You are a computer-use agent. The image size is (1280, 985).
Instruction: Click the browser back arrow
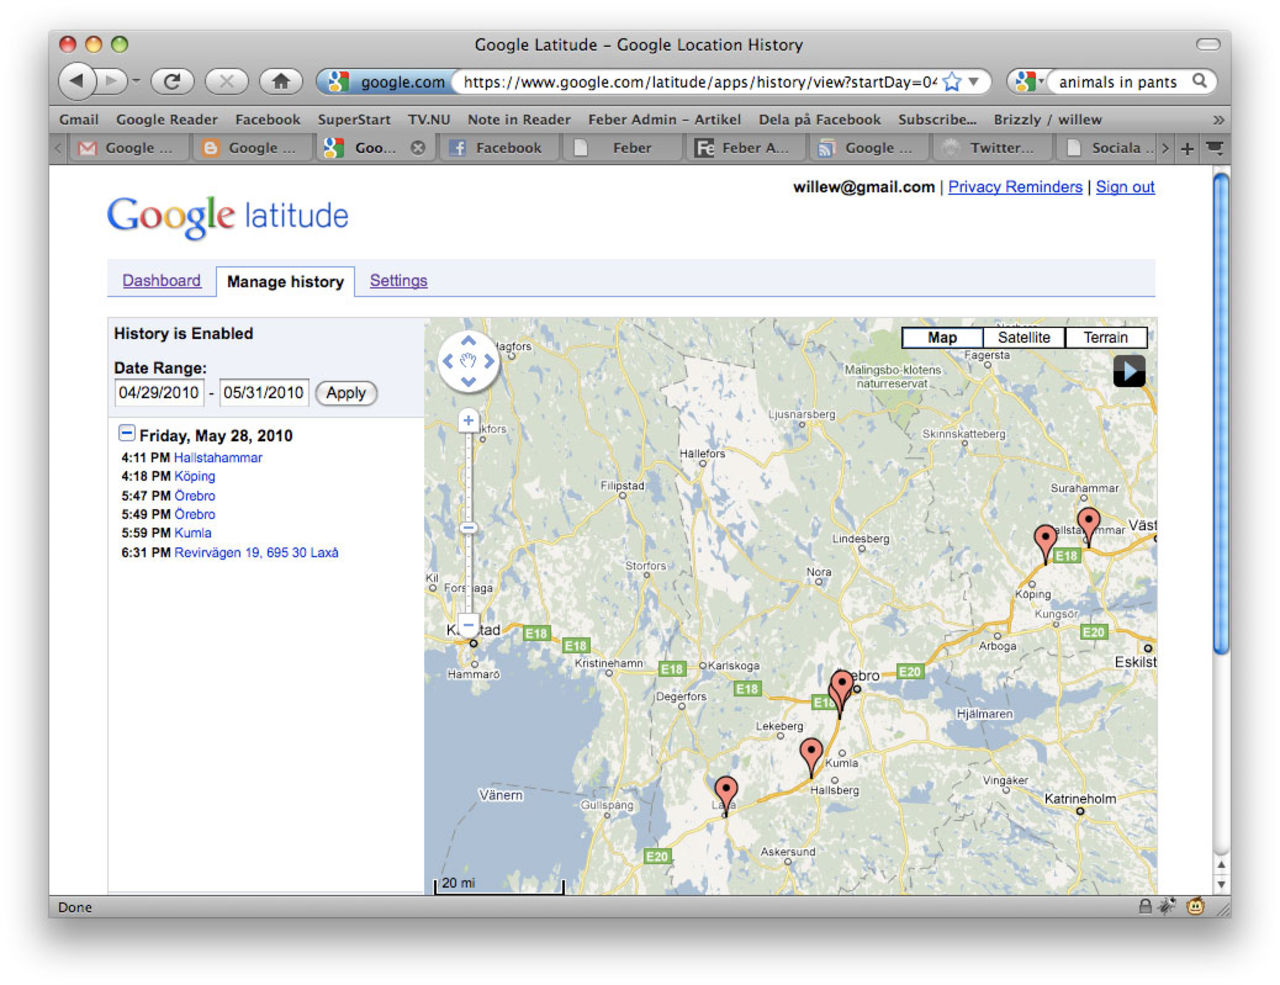[x=78, y=81]
